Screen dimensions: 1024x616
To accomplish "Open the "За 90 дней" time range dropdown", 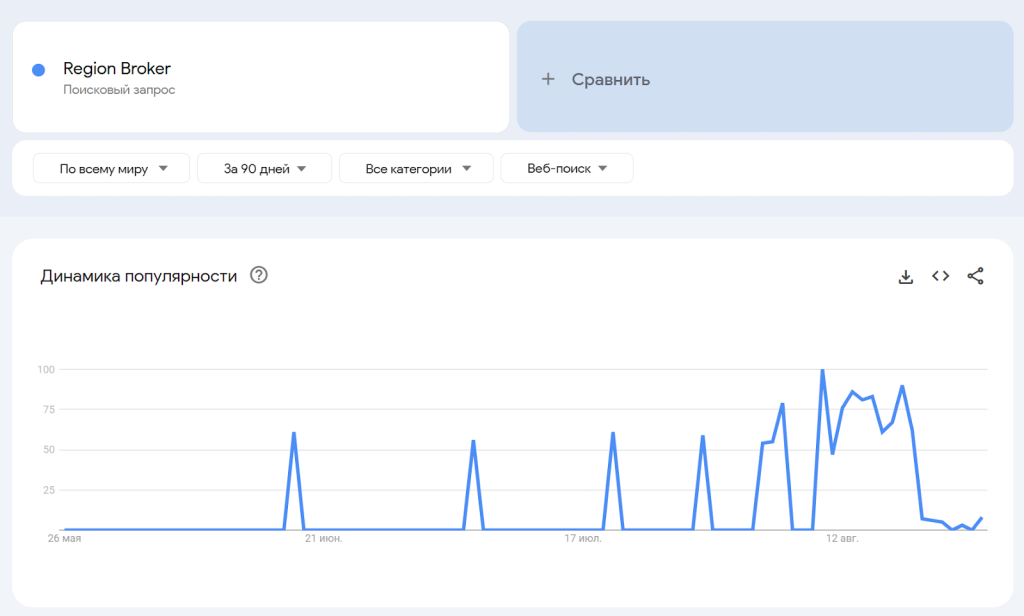I will coord(264,169).
